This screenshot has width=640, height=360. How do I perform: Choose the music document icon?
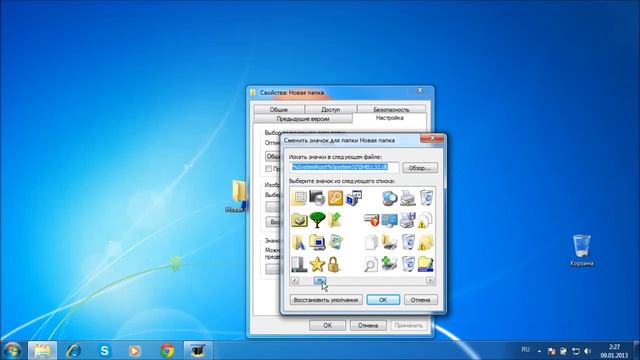(335, 242)
